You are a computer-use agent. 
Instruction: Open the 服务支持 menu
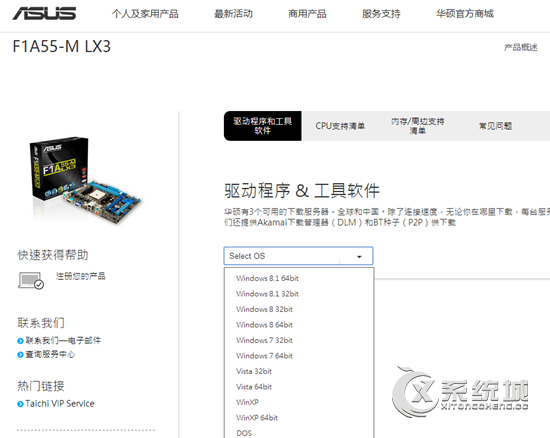click(381, 14)
